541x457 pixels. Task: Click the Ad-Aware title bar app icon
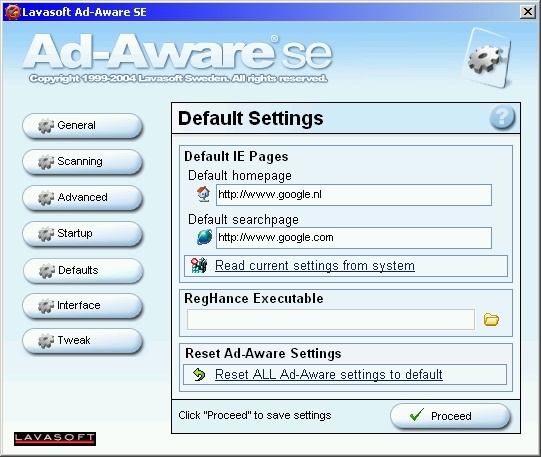click(x=12, y=12)
